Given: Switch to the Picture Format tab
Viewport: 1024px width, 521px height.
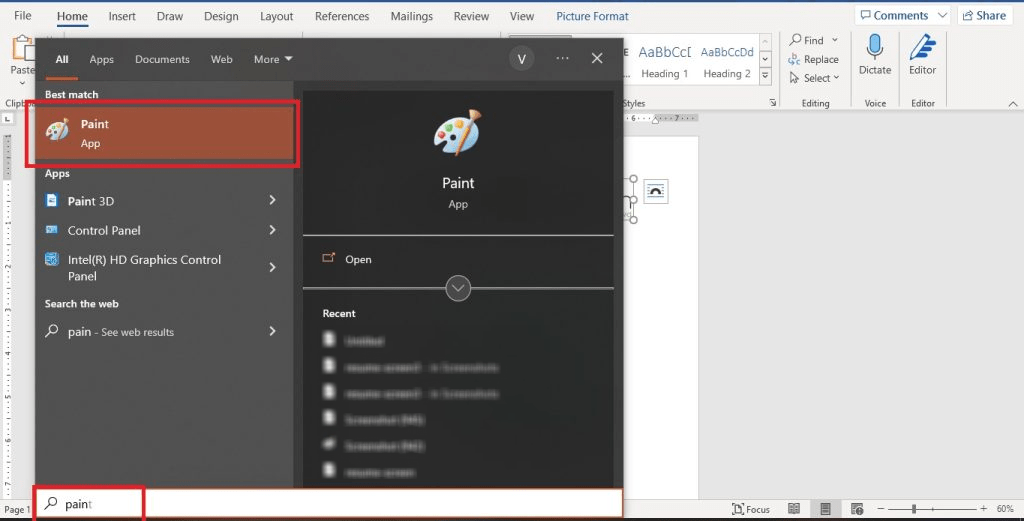Looking at the screenshot, I should (592, 16).
